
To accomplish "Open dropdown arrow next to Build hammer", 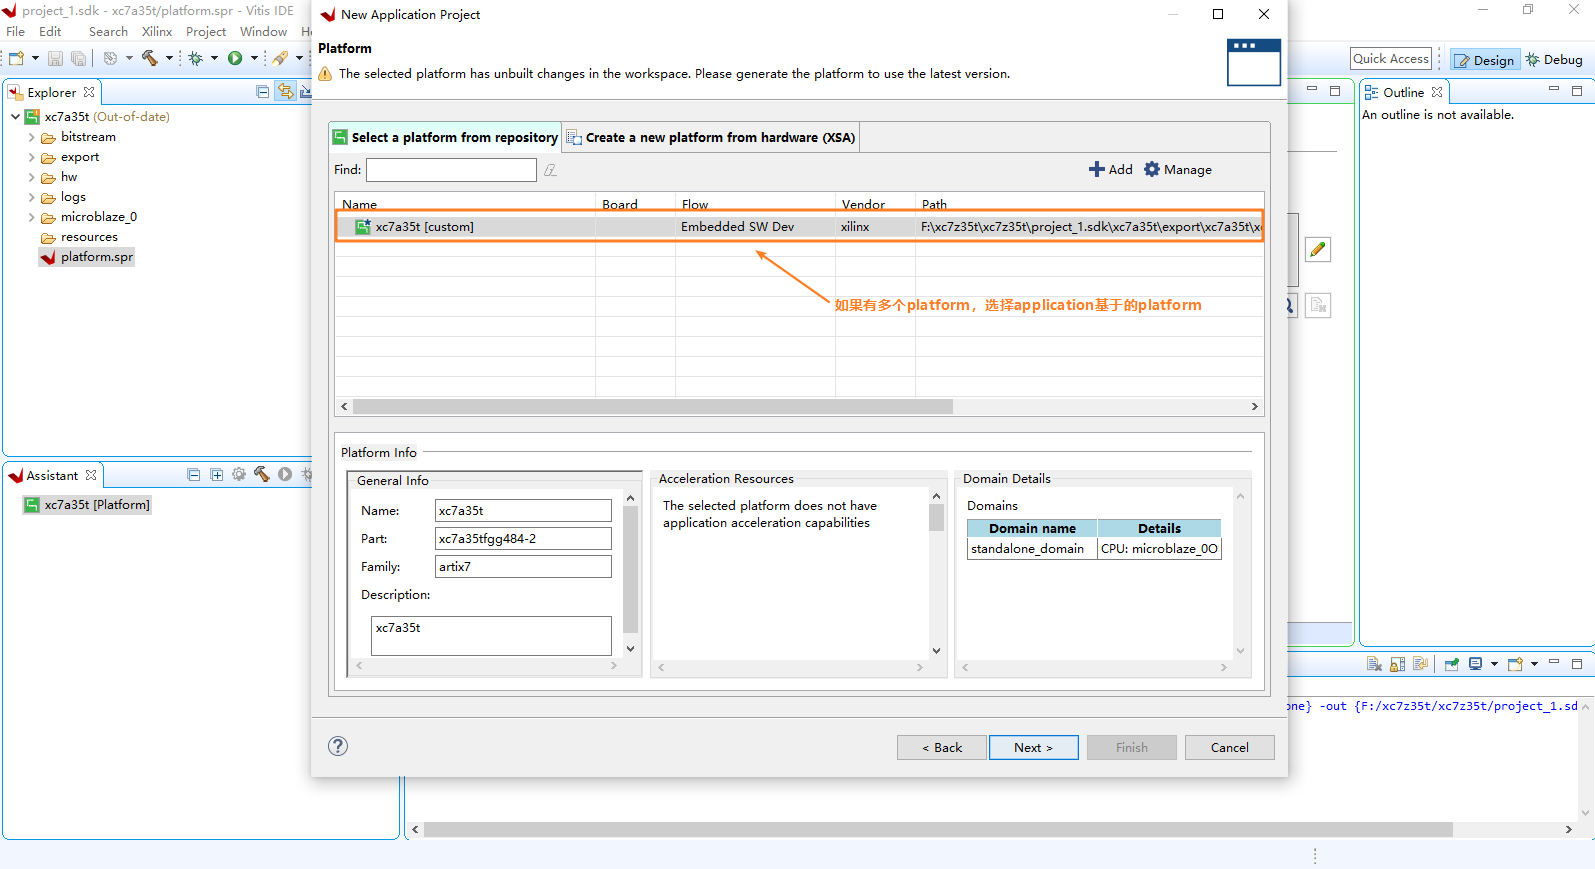I will (169, 58).
